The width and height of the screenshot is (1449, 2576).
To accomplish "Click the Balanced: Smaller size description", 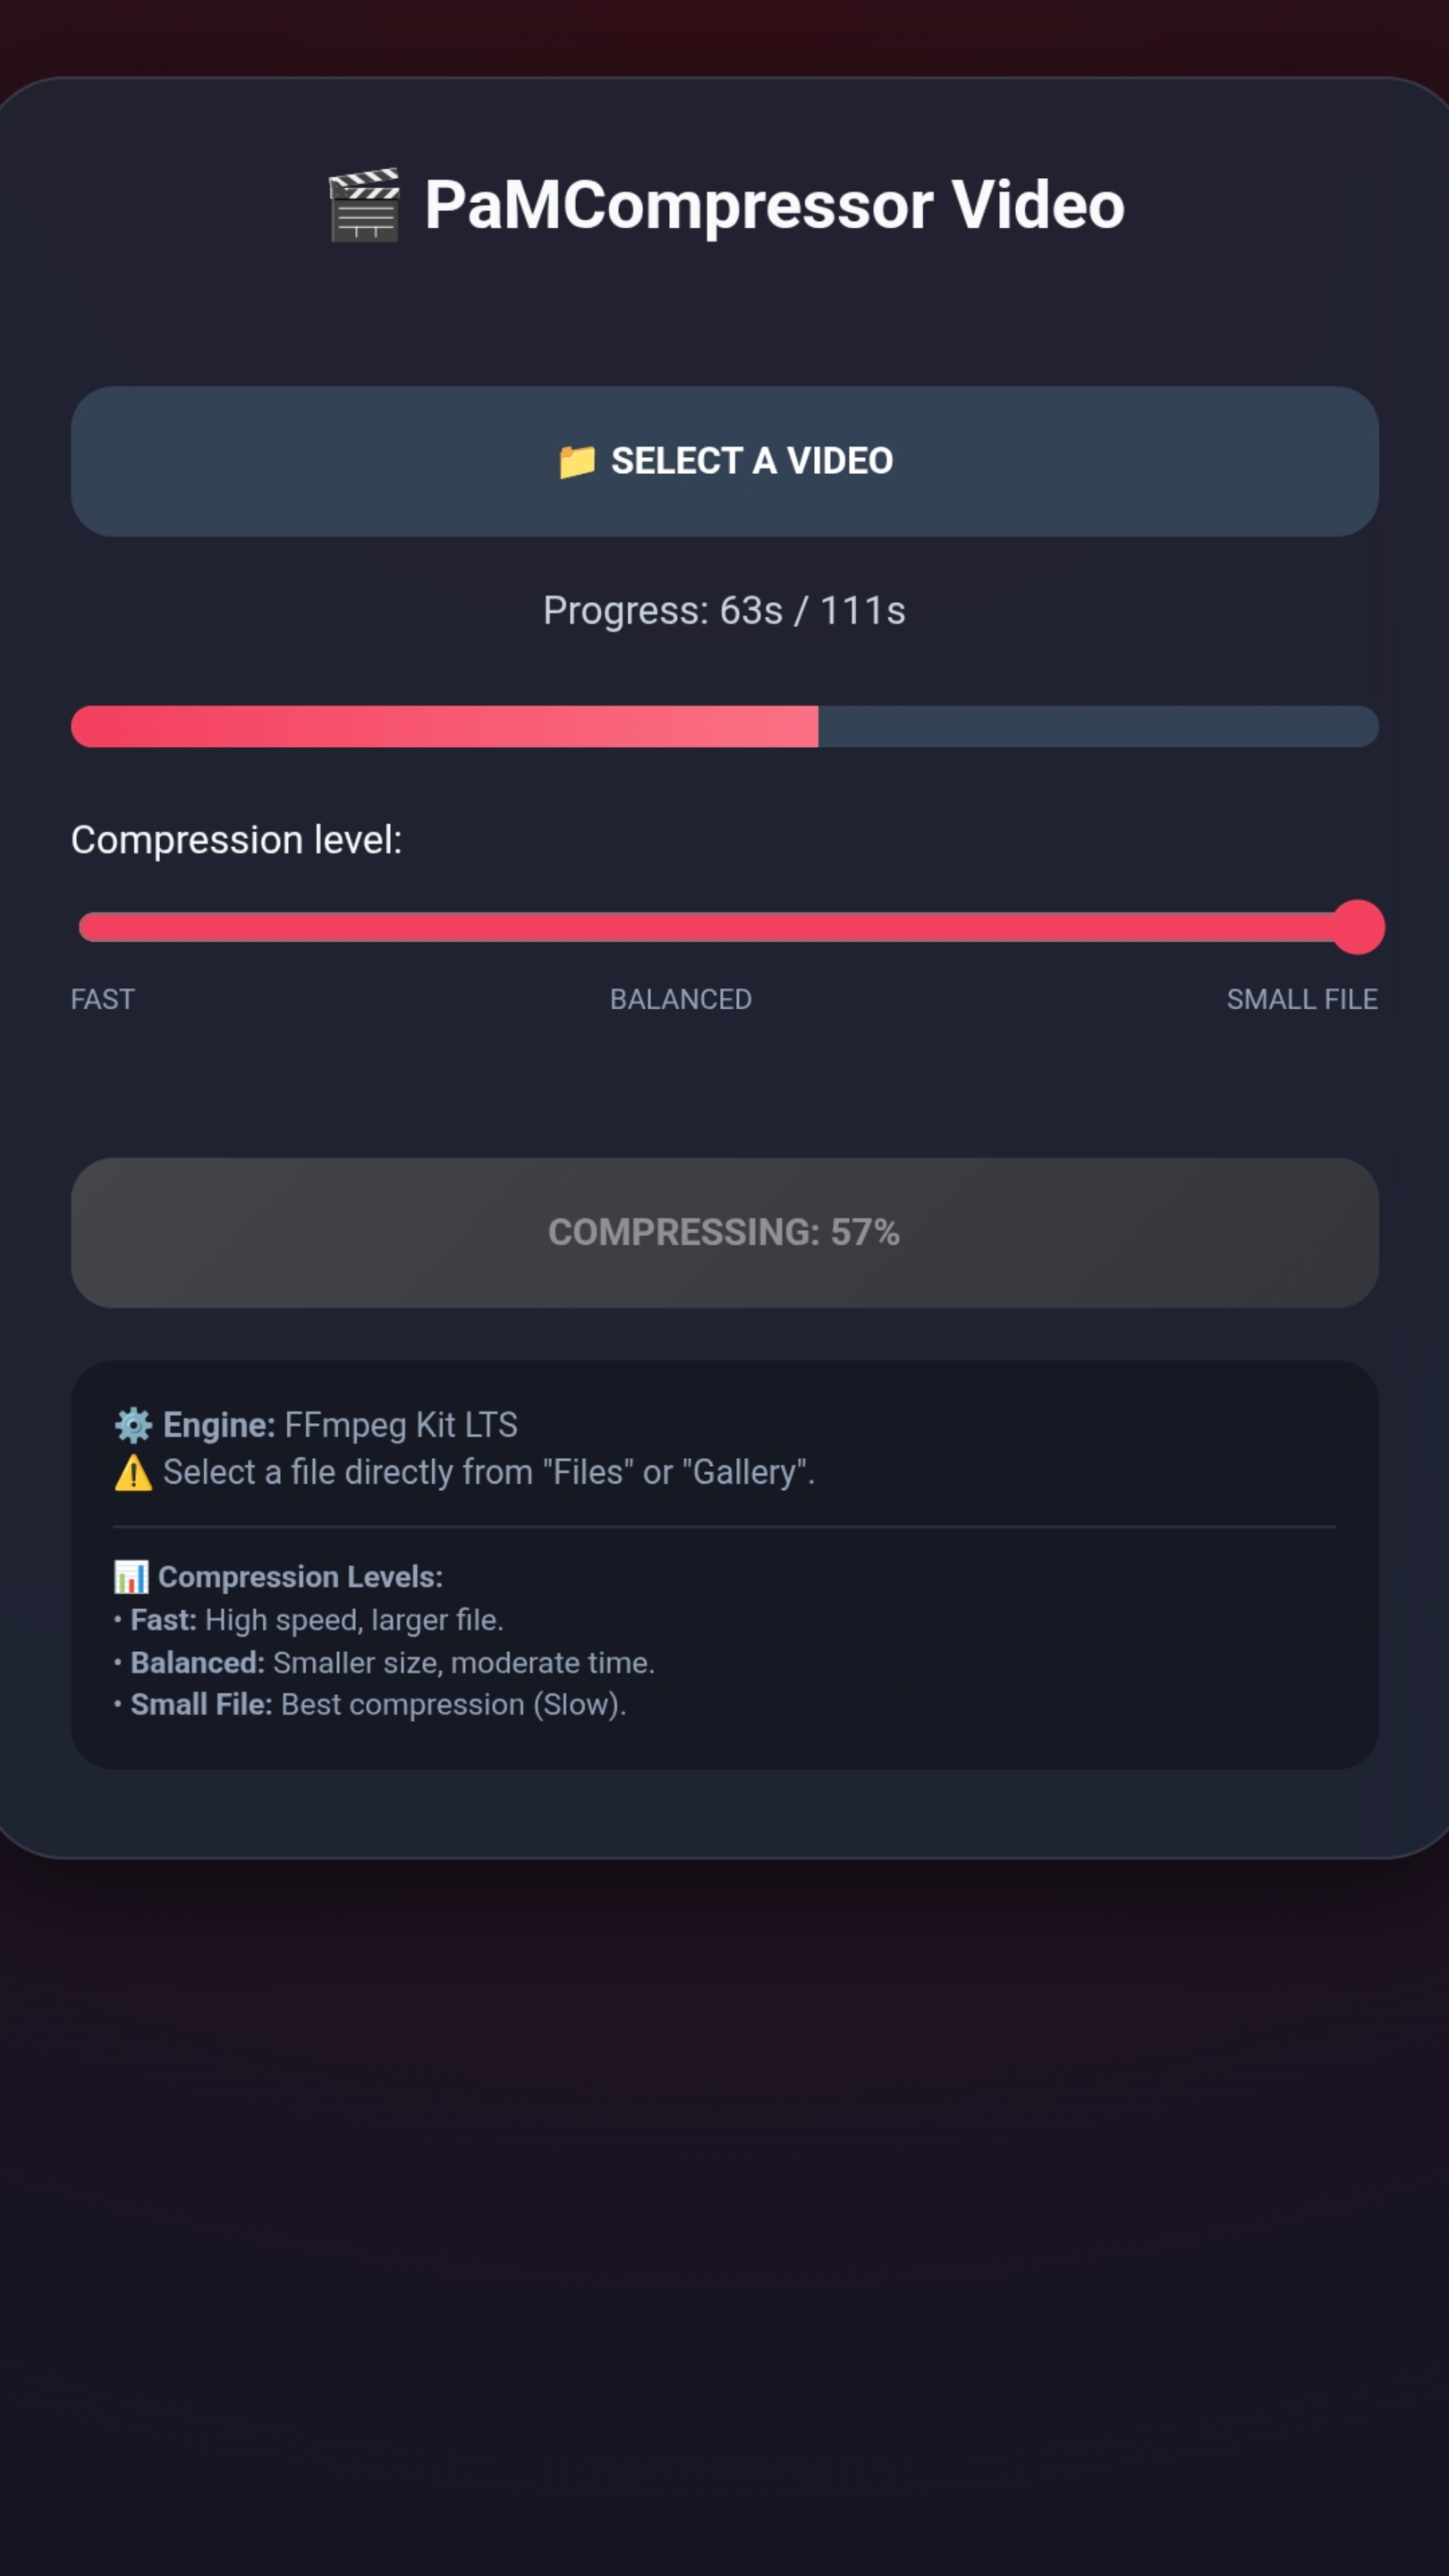I will point(392,1663).
